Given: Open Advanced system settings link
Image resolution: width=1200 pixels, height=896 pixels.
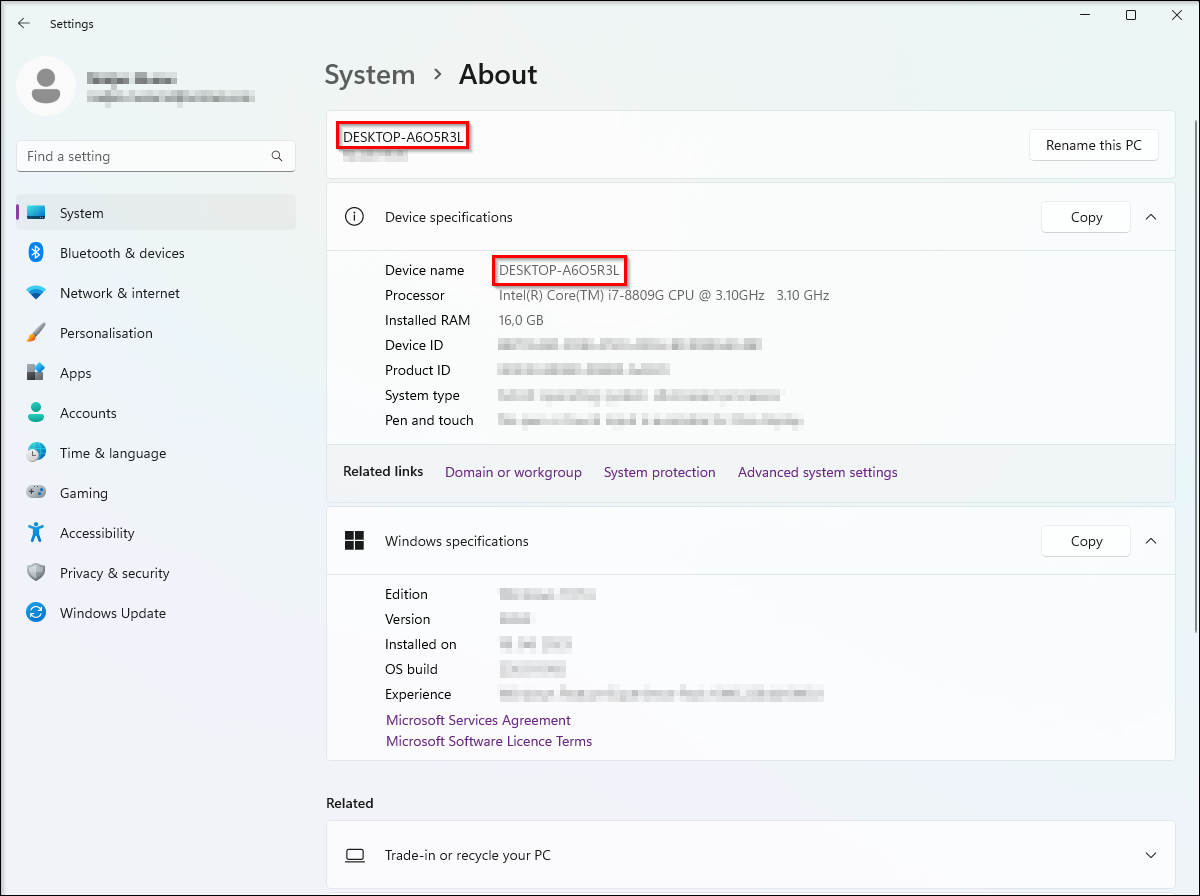Looking at the screenshot, I should pyautogui.click(x=817, y=472).
